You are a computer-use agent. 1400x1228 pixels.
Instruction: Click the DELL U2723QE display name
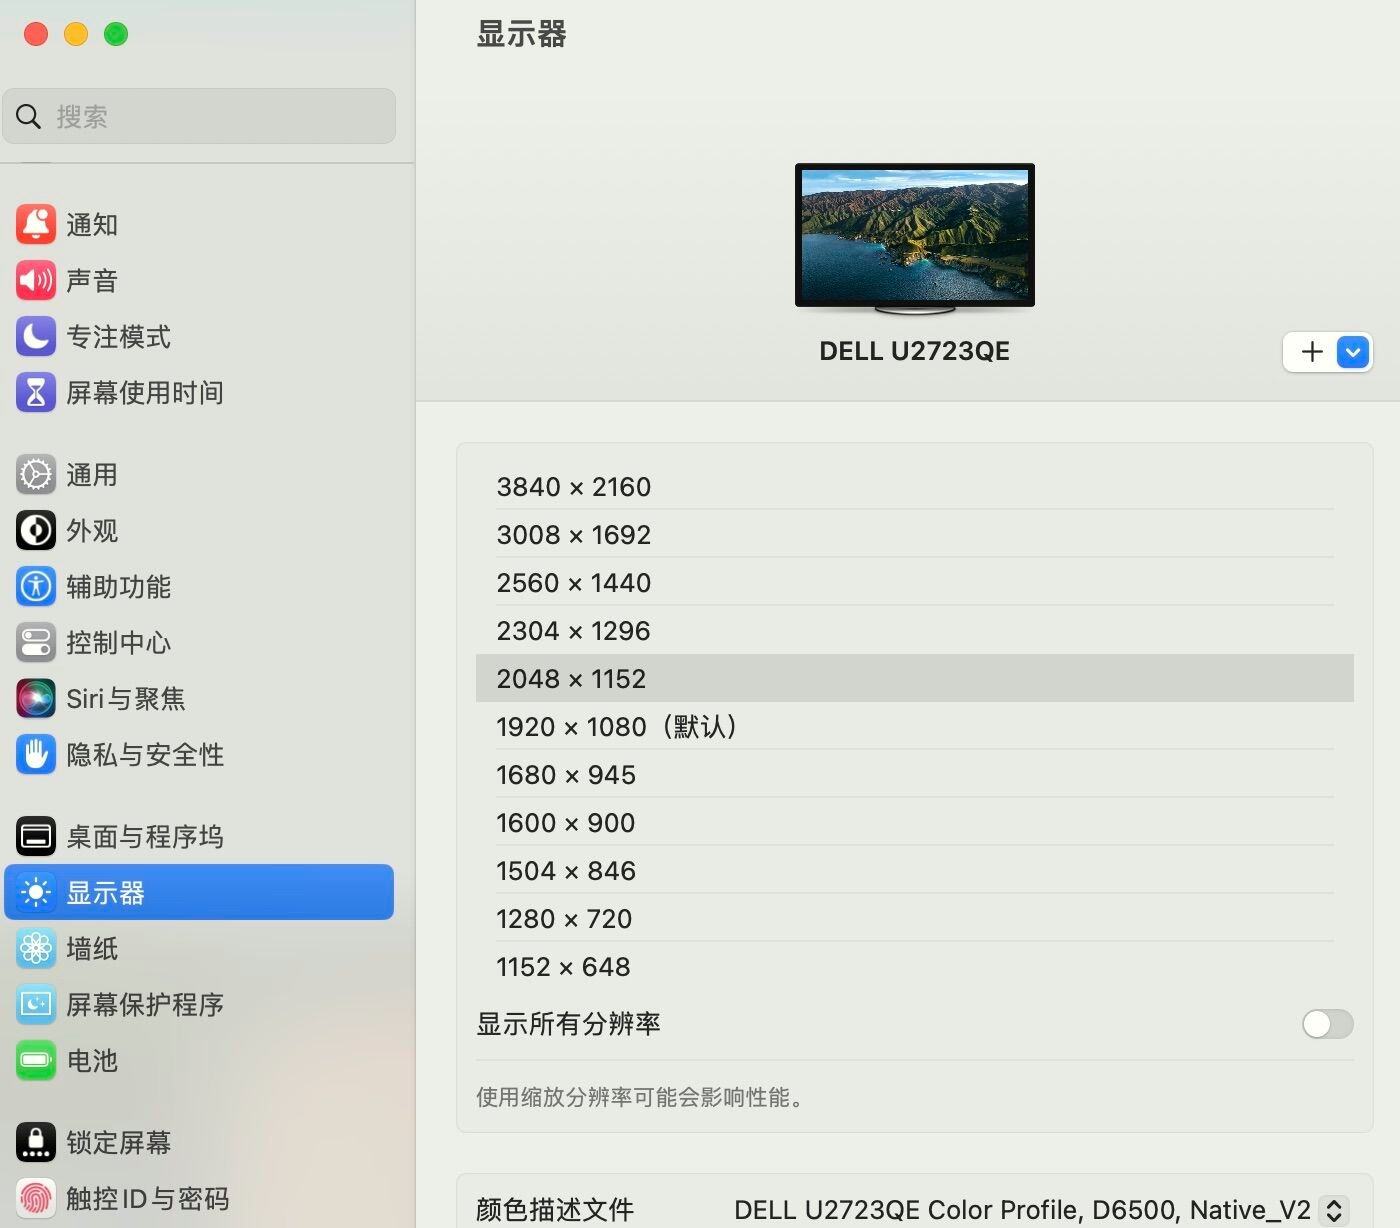(915, 351)
